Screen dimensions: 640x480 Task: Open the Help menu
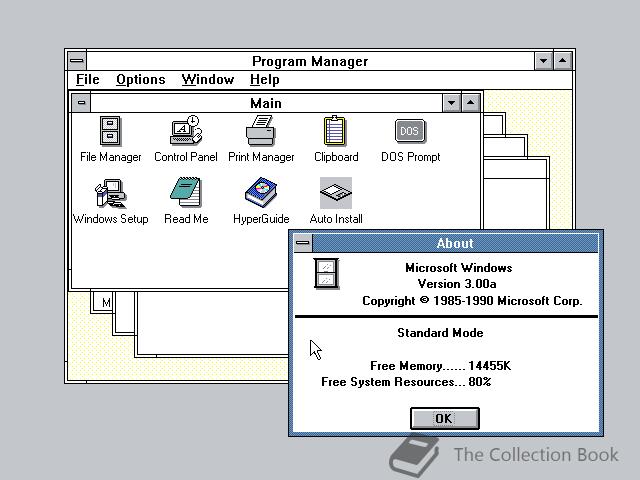click(264, 80)
